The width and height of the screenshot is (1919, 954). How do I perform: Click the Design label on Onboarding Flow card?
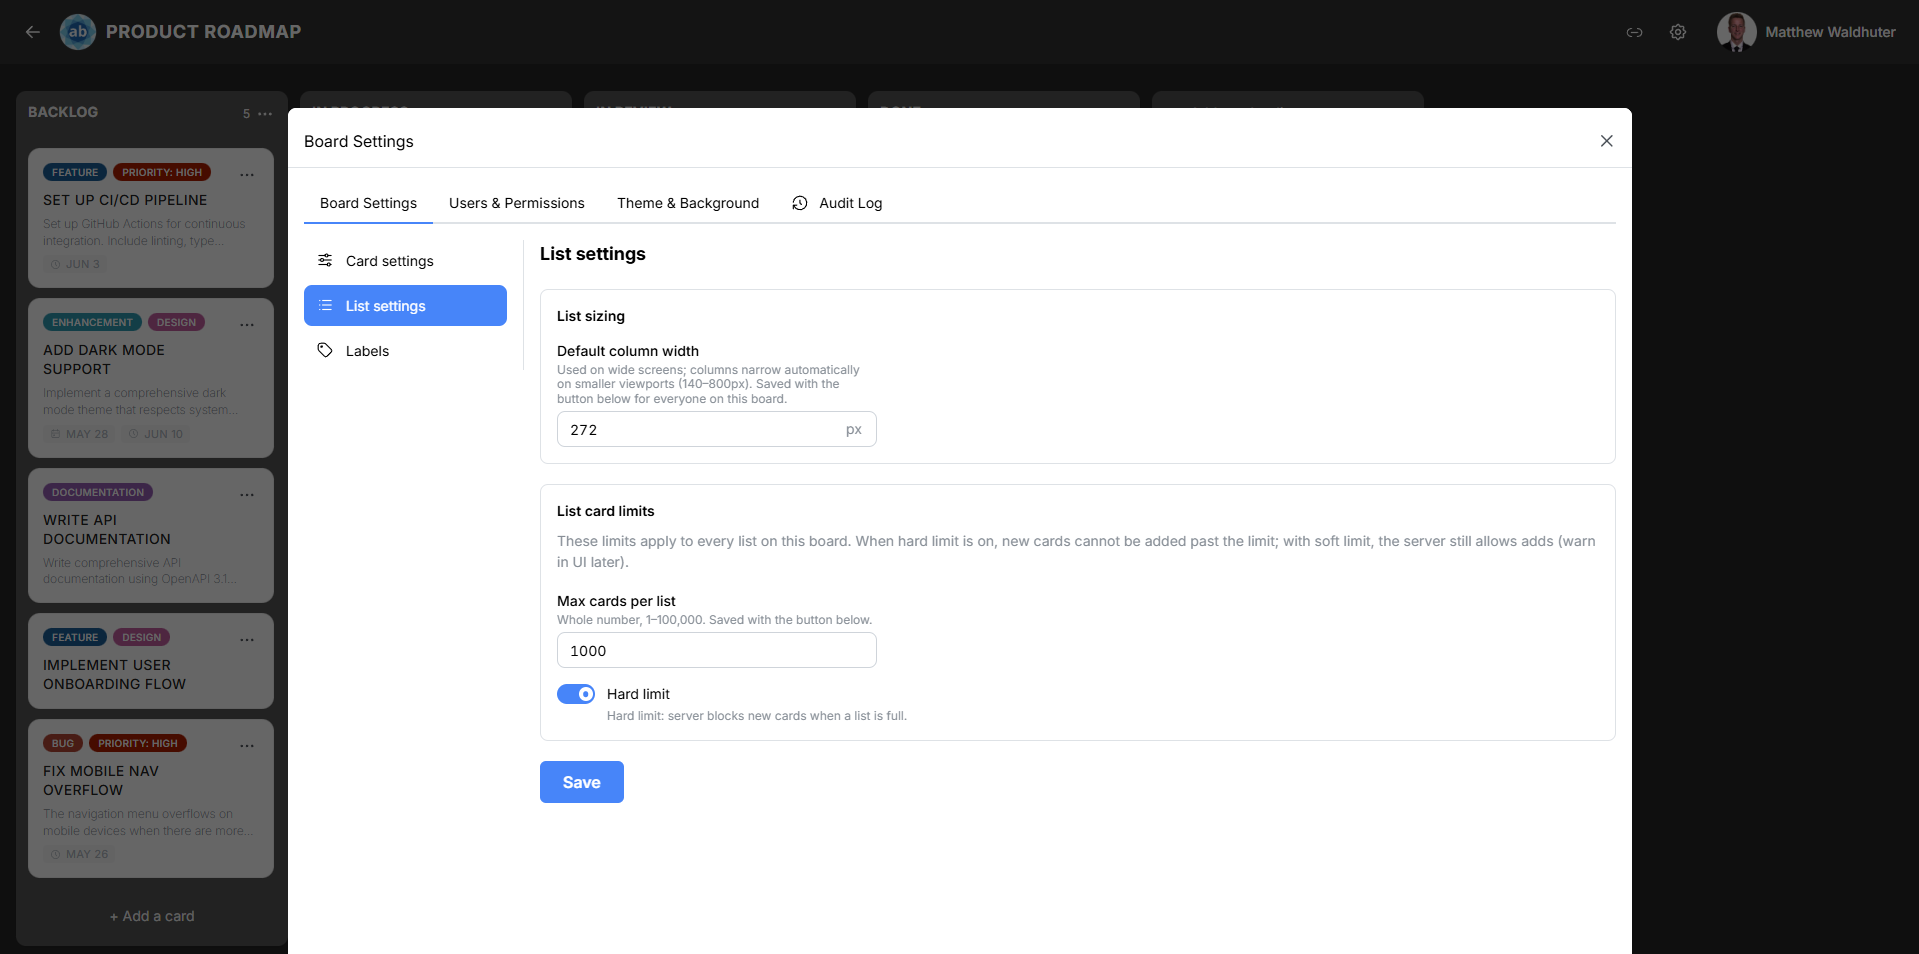click(142, 637)
